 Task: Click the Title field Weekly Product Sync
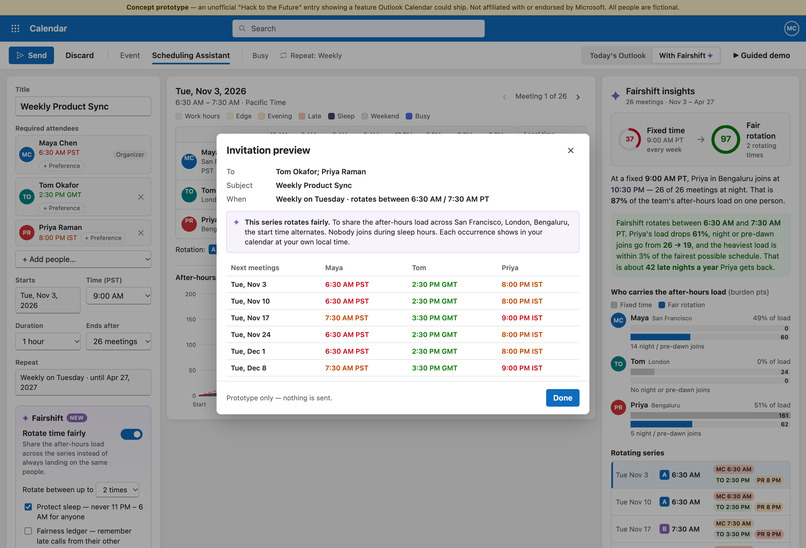(x=83, y=106)
